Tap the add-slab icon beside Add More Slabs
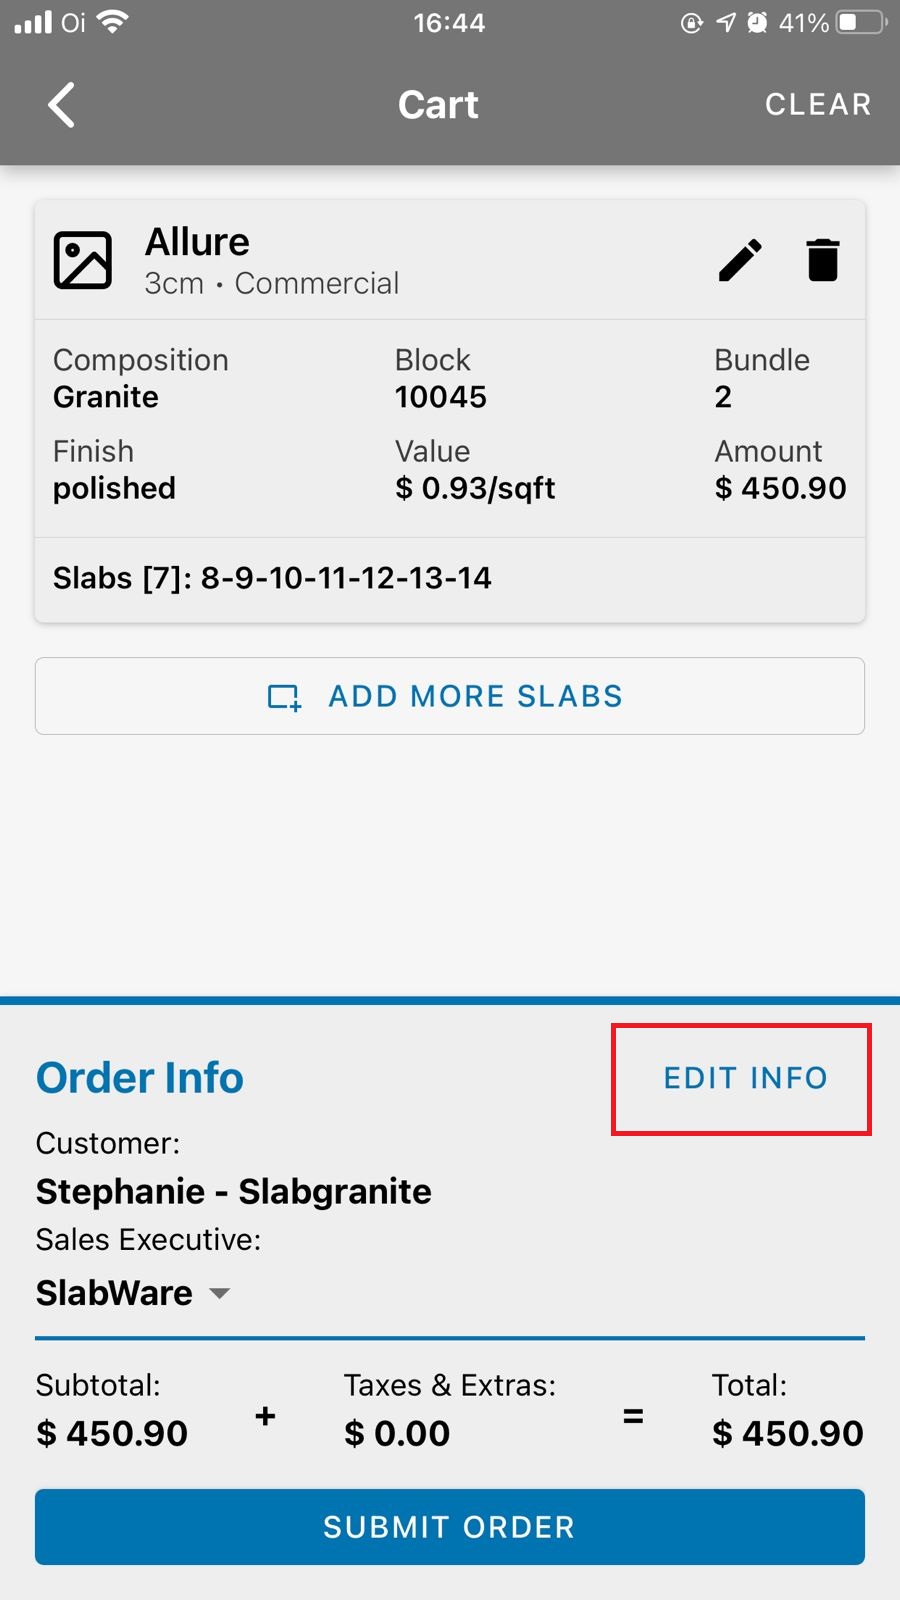The image size is (900, 1600). pyautogui.click(x=285, y=697)
